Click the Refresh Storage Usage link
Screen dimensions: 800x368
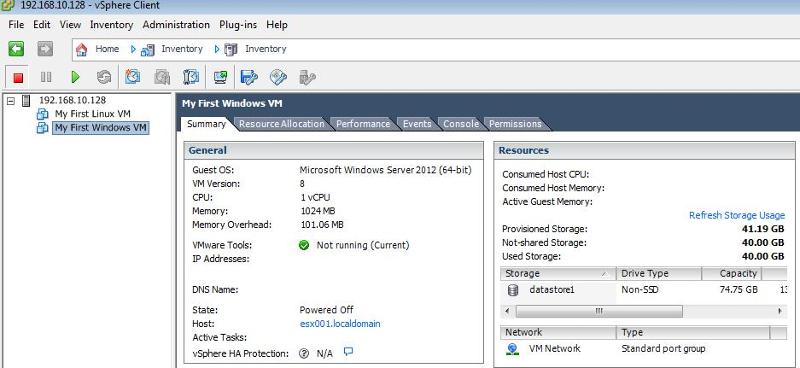point(737,215)
